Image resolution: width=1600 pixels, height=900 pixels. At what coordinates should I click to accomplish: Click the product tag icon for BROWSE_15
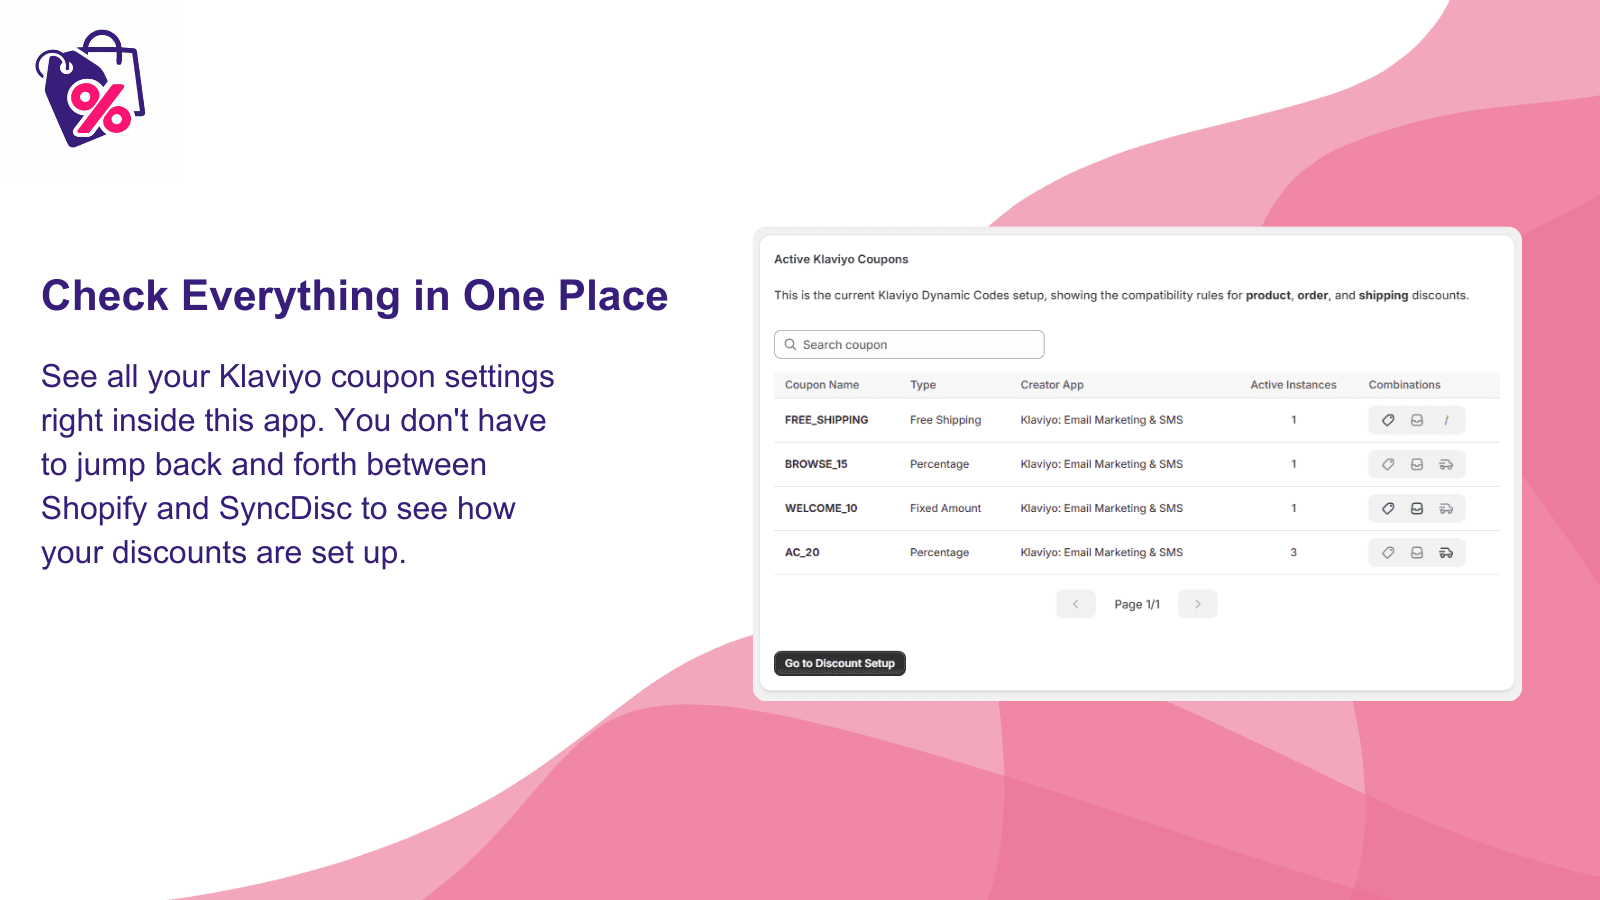tap(1388, 464)
